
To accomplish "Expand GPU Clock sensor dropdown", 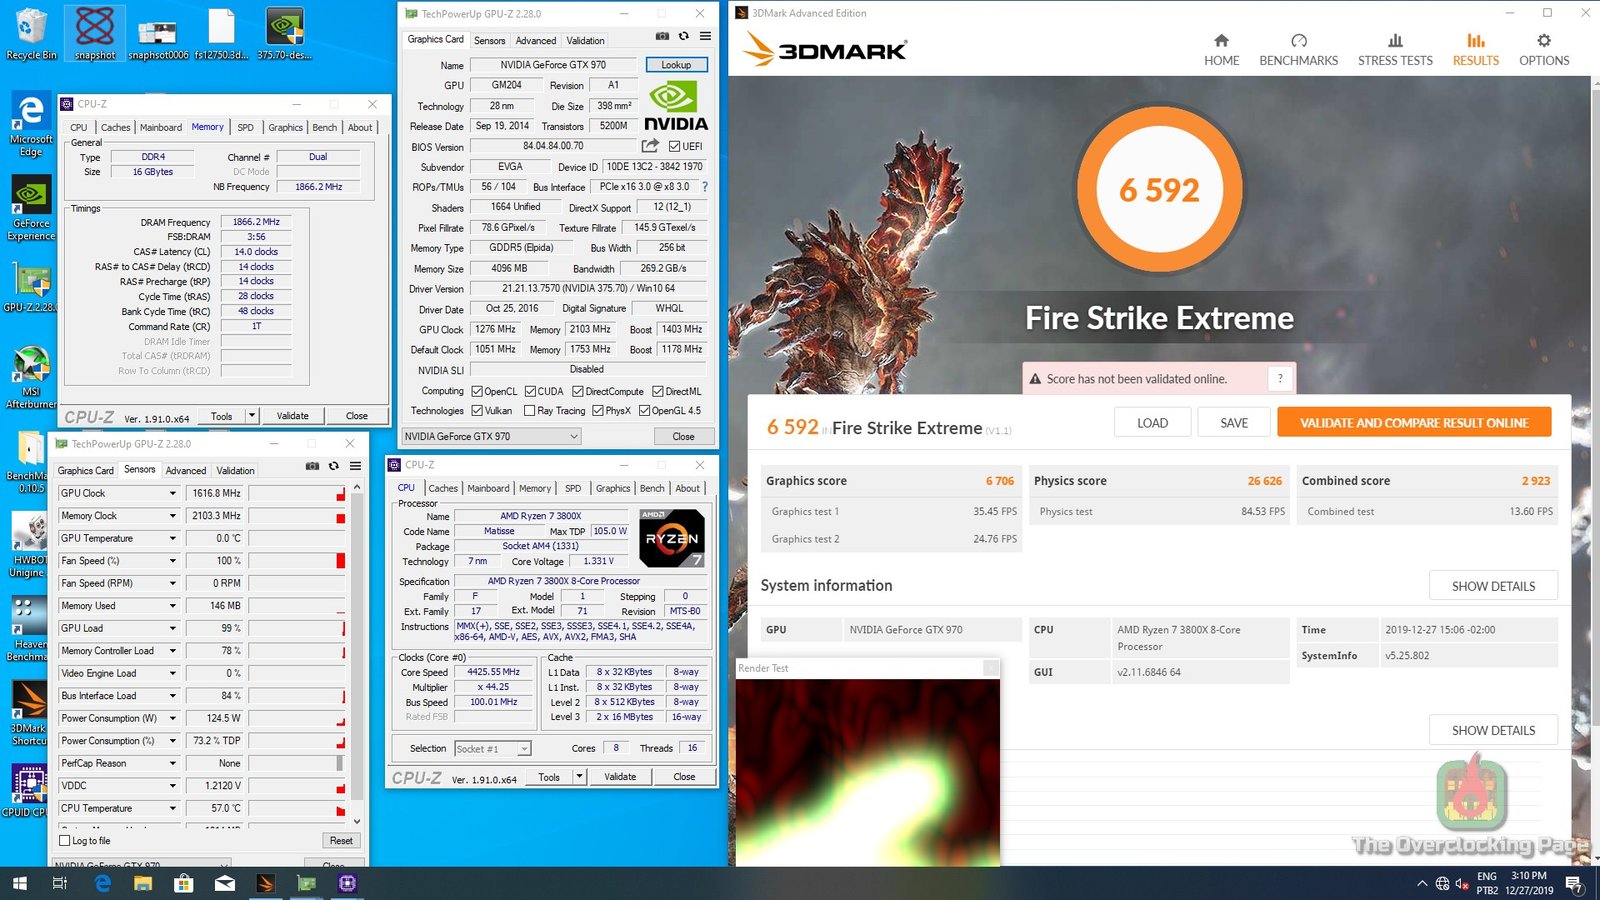I will tap(172, 493).
